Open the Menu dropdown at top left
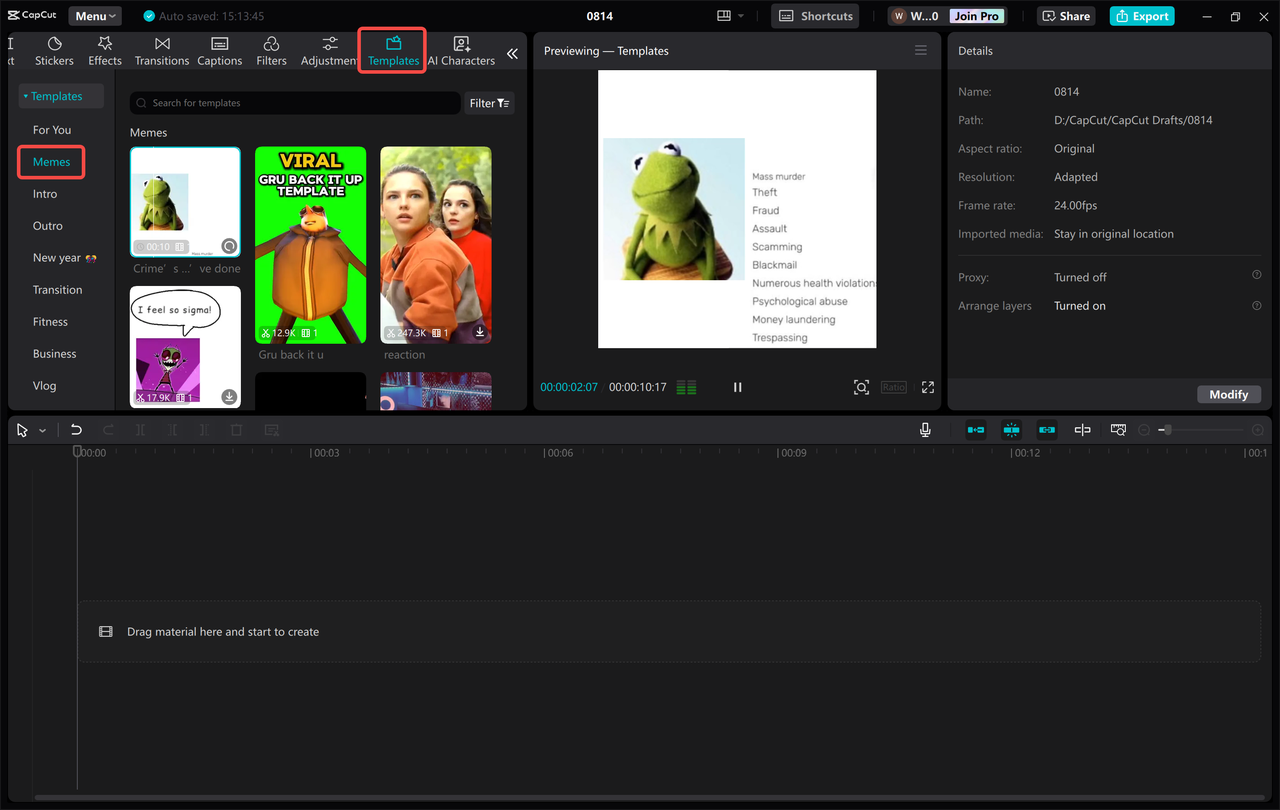 point(94,15)
